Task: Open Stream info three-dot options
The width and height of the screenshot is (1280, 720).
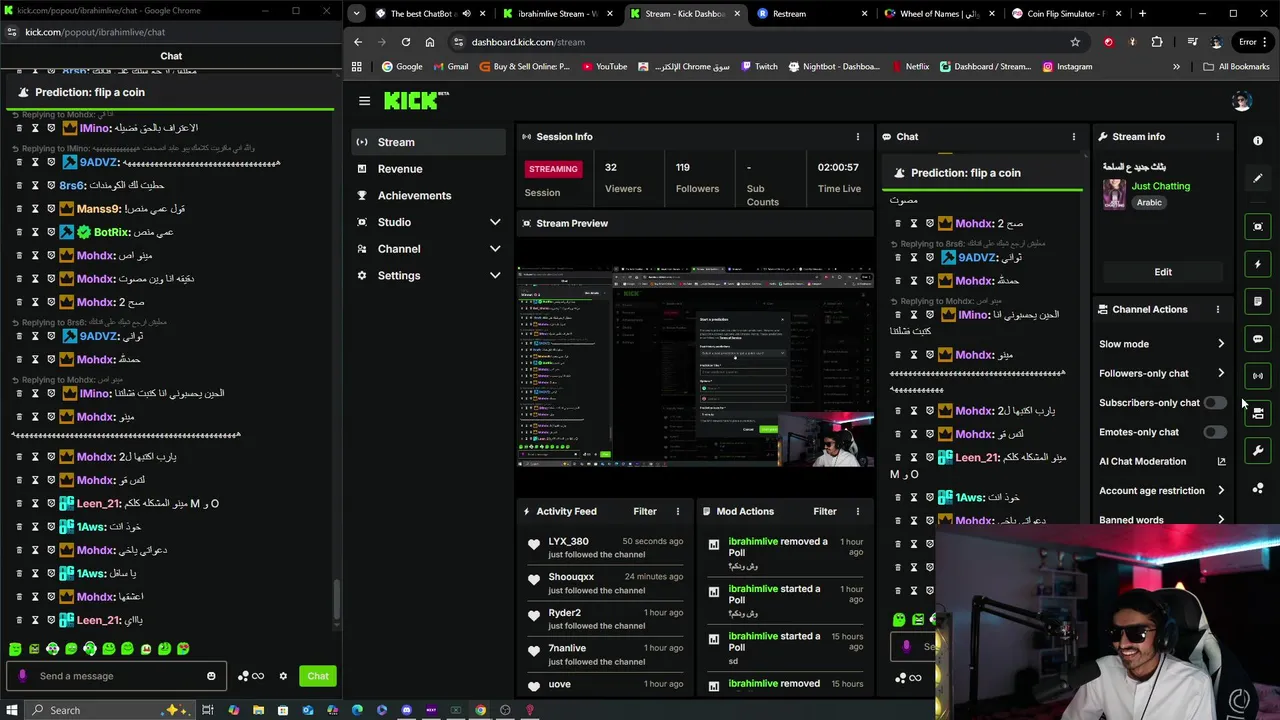Action: [x=1218, y=137]
